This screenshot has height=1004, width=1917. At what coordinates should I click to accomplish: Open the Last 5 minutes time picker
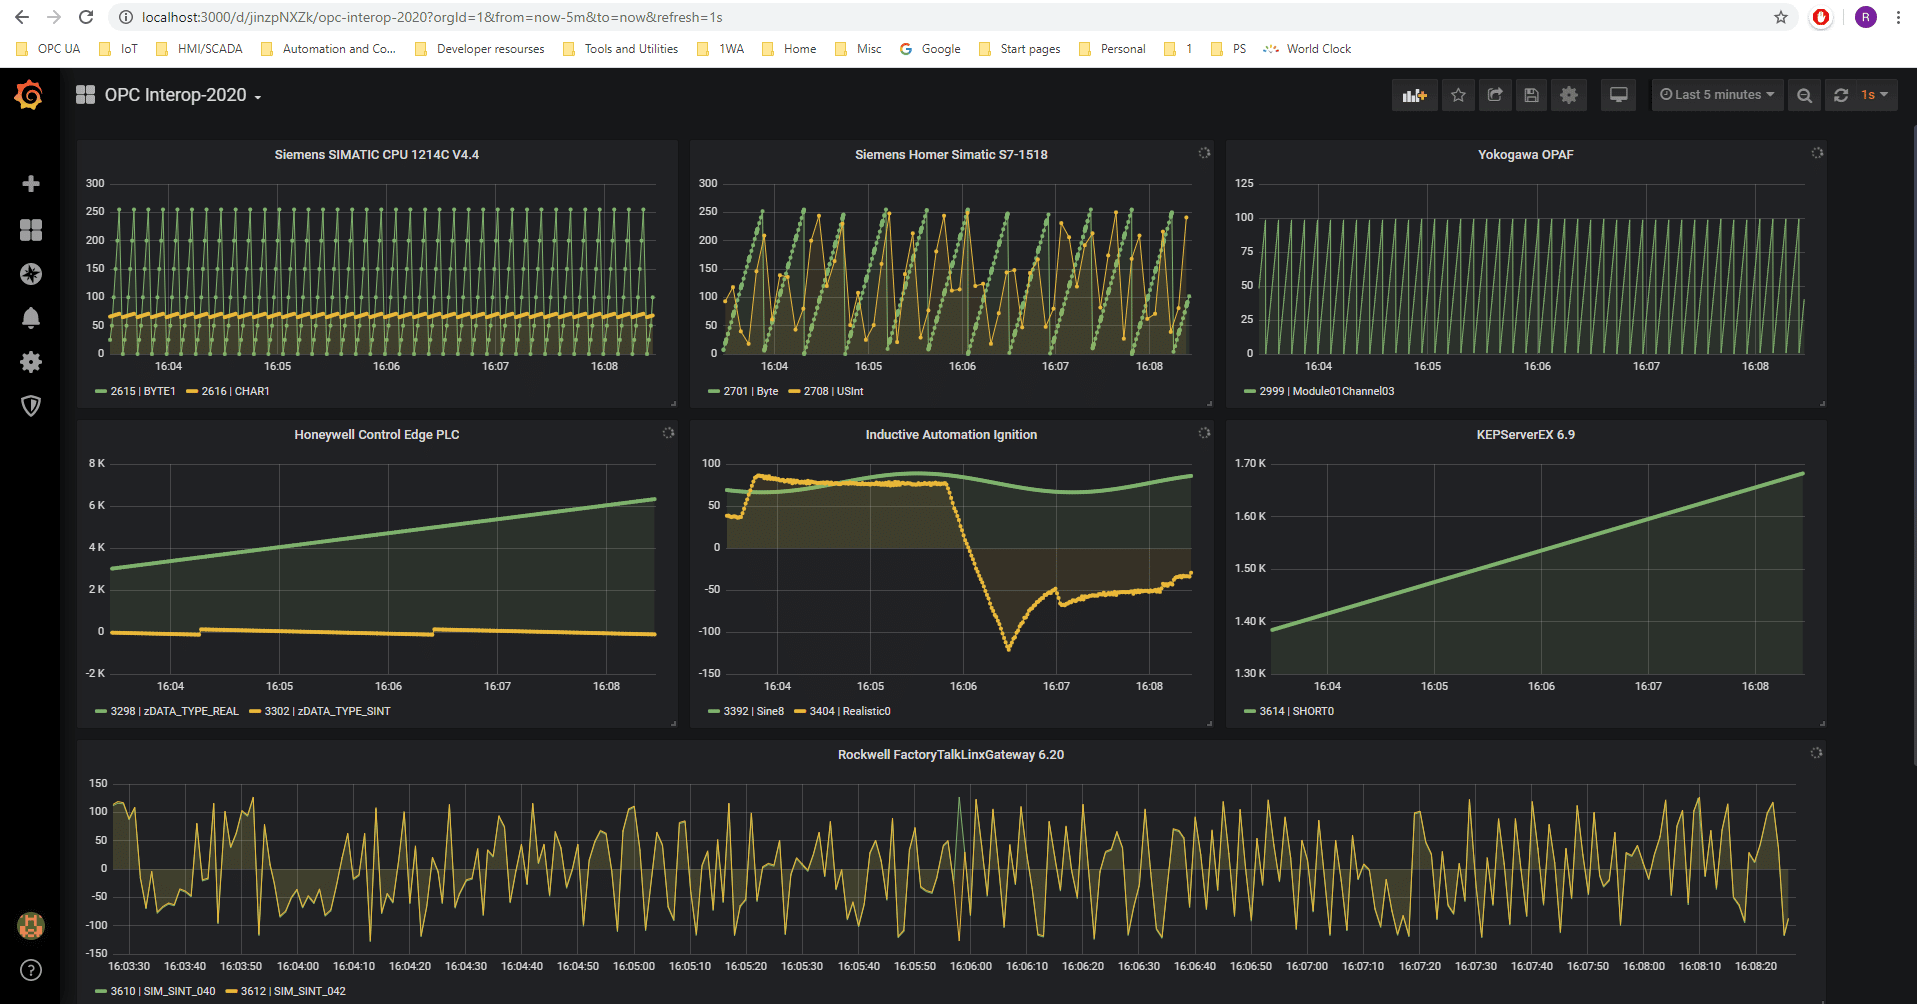point(1717,95)
